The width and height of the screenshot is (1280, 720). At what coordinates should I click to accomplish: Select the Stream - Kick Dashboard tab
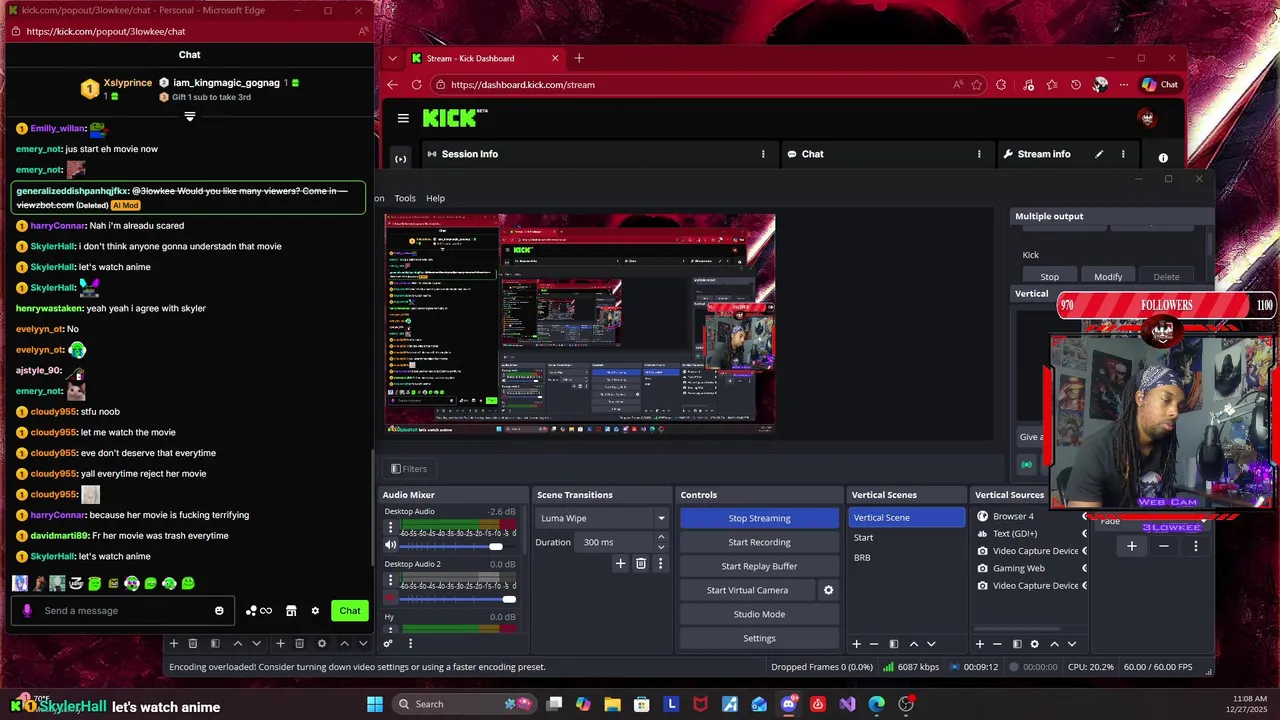click(x=485, y=58)
